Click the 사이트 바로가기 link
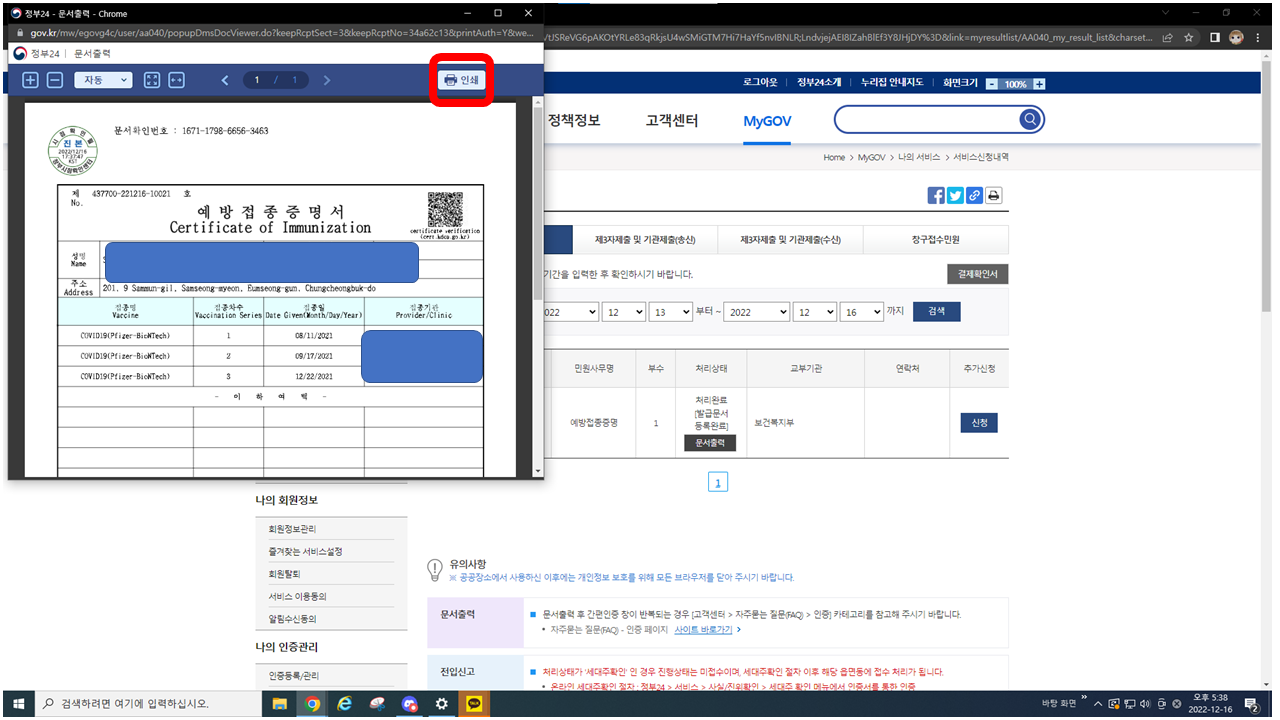Viewport: 1280px width, 720px height. click(703, 630)
